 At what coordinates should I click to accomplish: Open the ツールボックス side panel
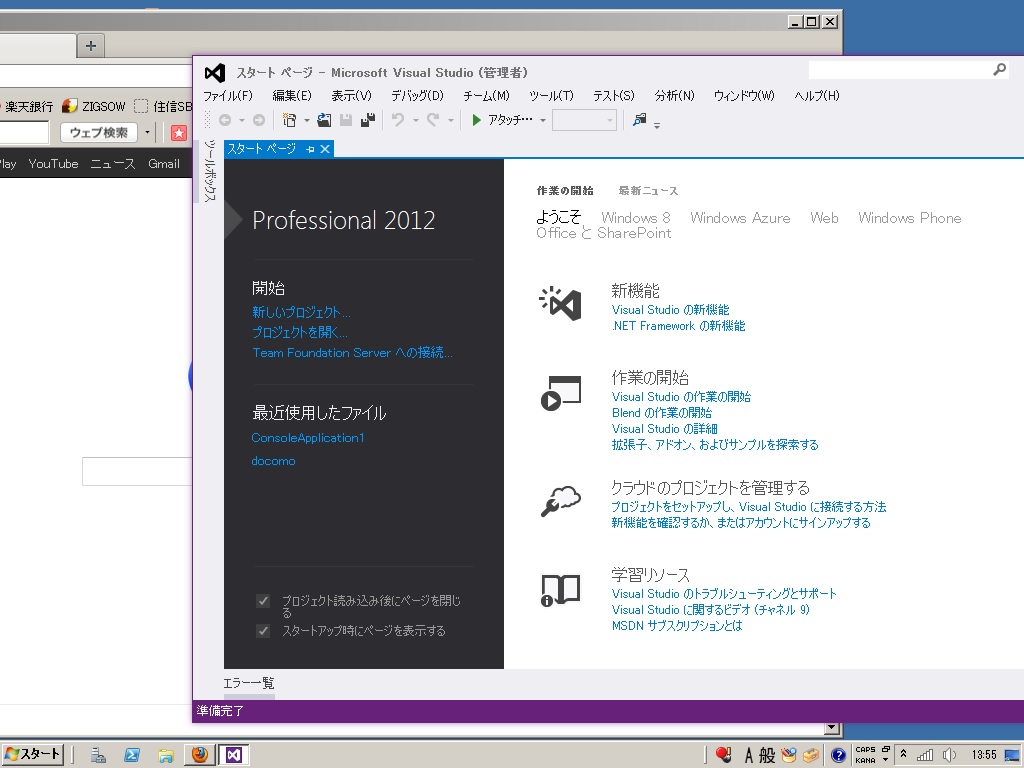point(209,172)
